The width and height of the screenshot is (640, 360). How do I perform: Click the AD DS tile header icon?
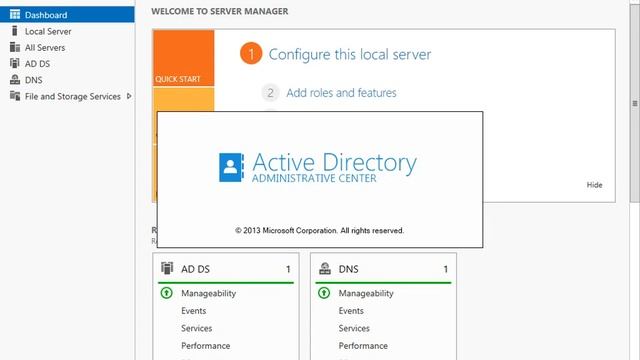[167, 268]
